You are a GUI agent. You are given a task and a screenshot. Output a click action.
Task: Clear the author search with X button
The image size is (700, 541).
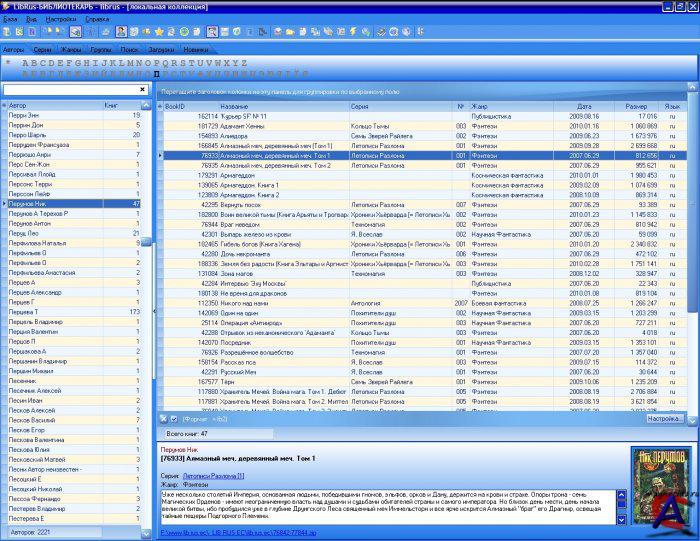pos(142,90)
